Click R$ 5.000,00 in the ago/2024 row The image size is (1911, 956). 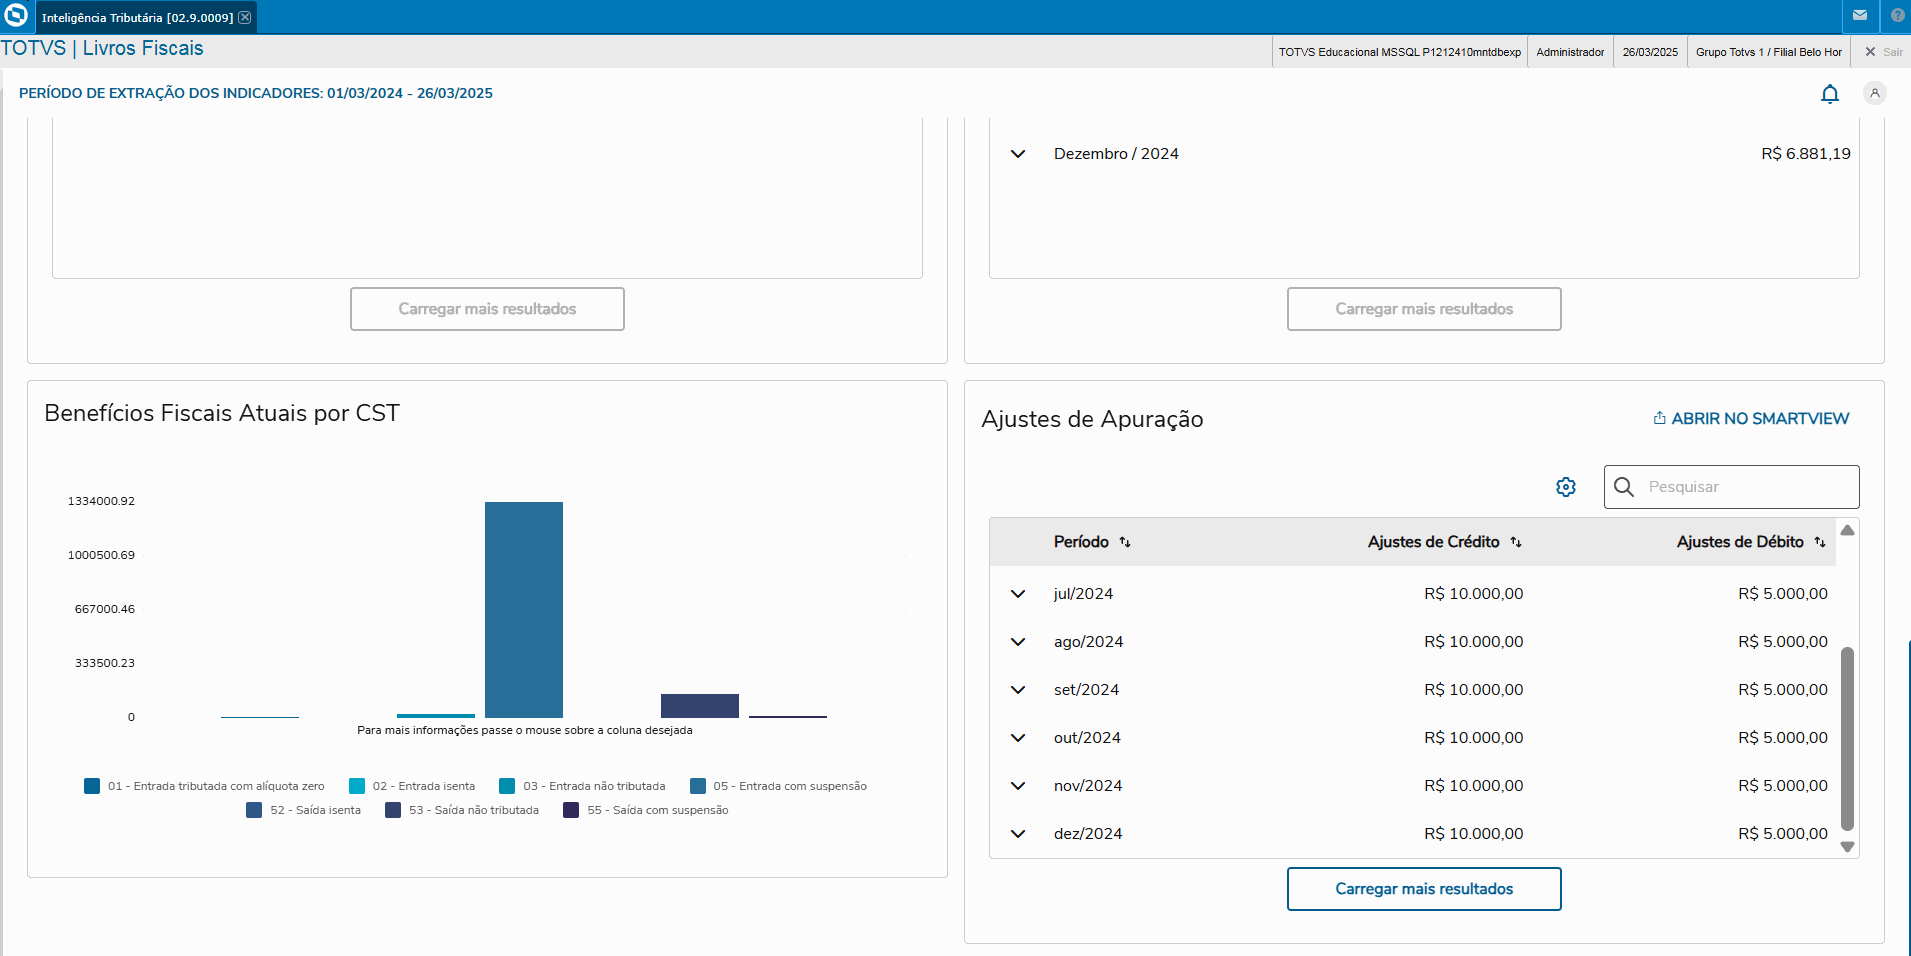click(x=1783, y=642)
